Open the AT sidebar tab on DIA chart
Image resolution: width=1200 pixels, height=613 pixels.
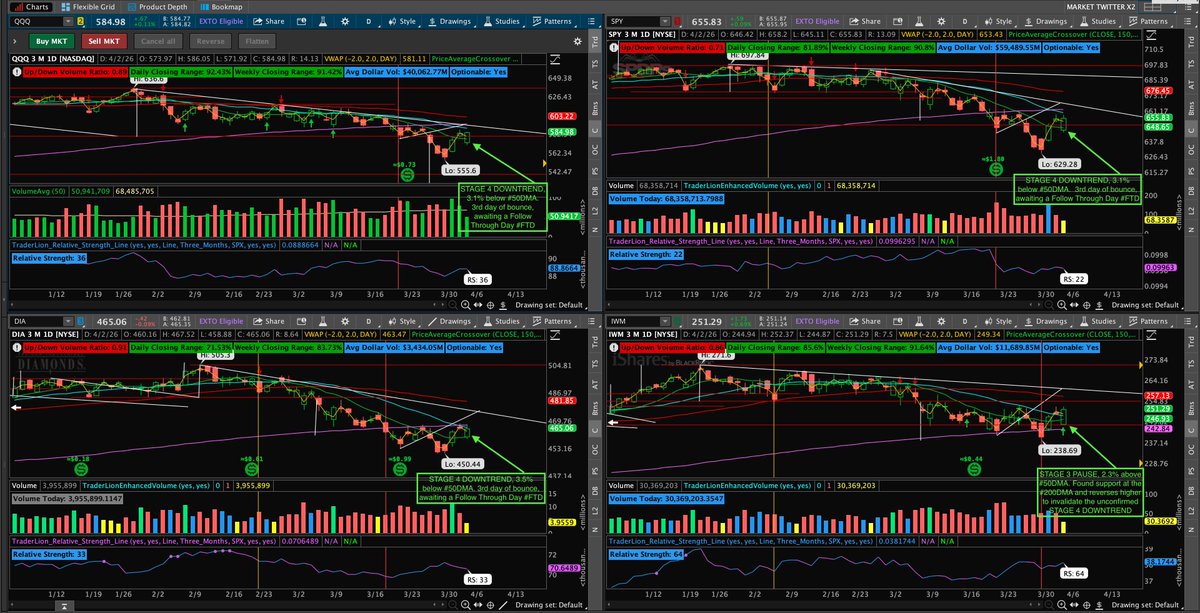pos(595,384)
